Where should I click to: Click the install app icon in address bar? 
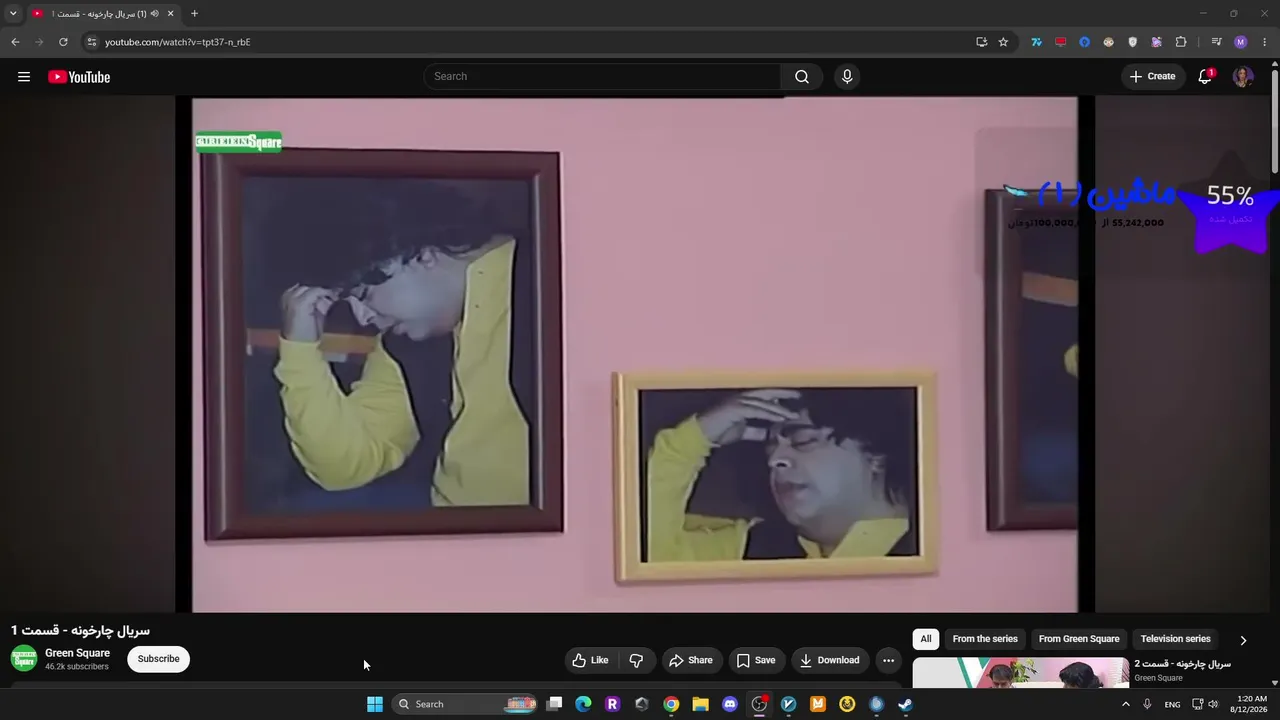click(981, 42)
